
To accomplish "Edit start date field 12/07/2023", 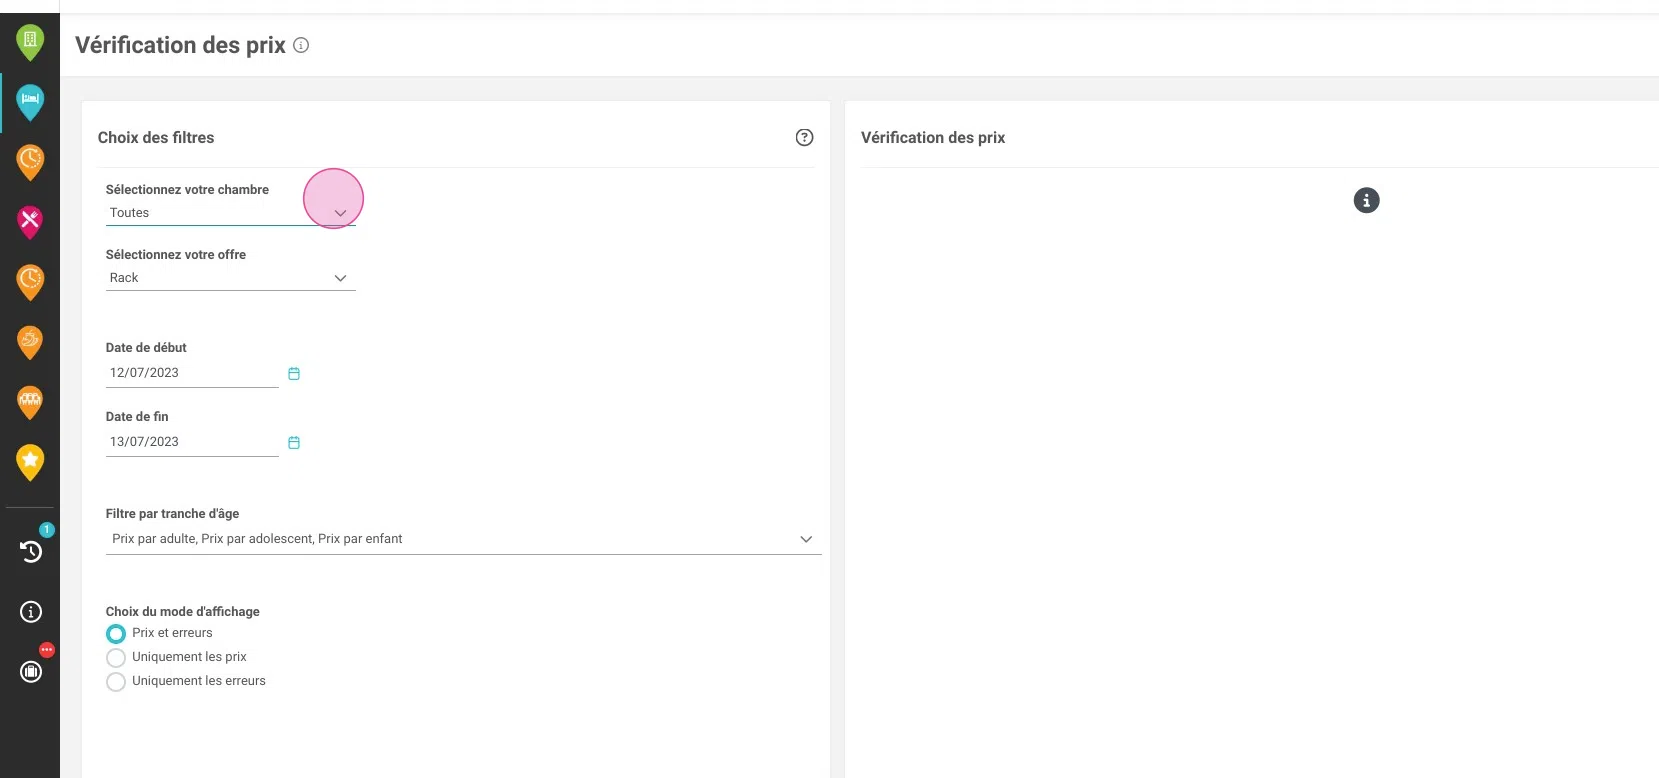I will tap(192, 373).
